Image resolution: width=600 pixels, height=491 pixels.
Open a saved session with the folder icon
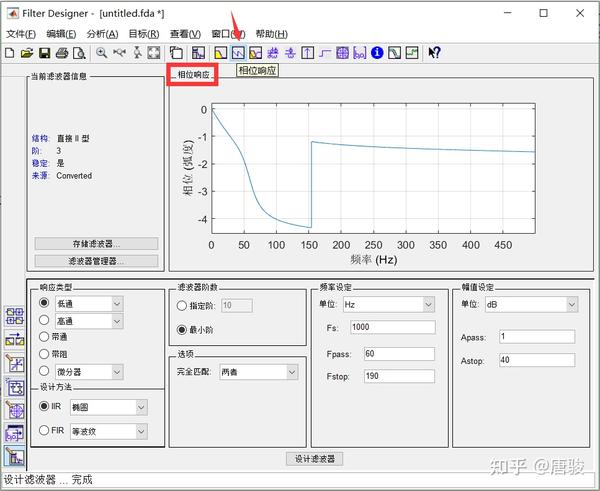(x=27, y=53)
